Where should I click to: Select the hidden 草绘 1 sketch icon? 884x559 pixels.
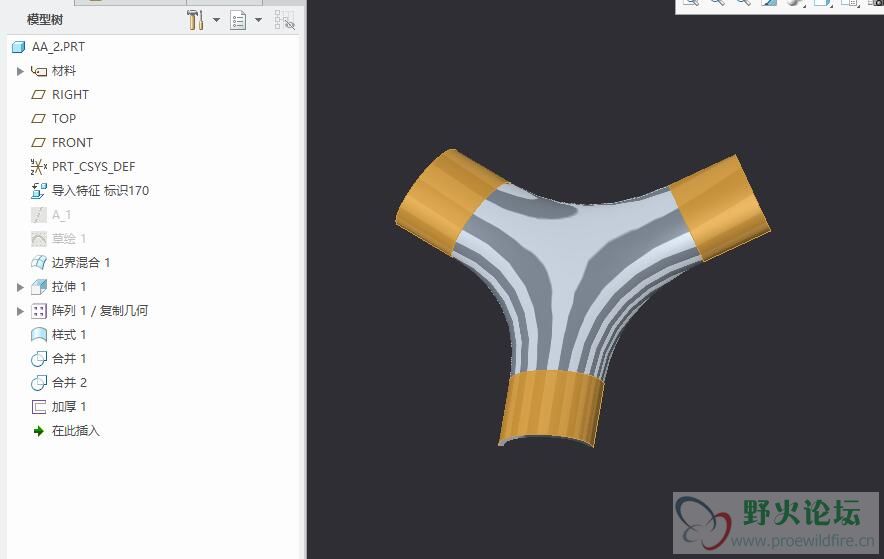pos(38,239)
